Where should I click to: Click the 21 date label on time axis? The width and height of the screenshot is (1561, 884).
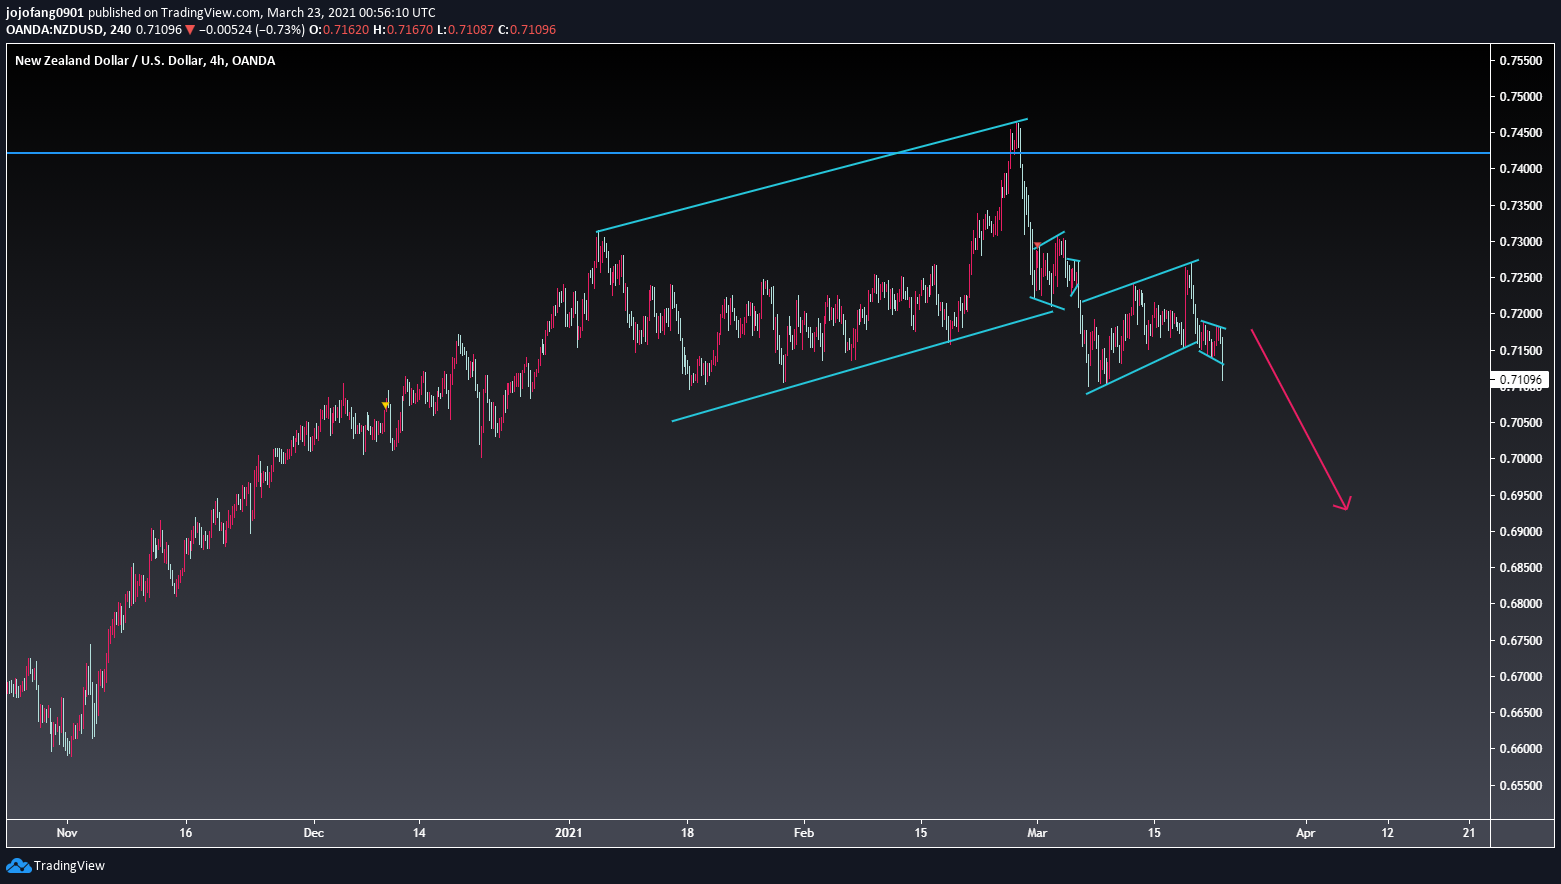(x=1469, y=832)
